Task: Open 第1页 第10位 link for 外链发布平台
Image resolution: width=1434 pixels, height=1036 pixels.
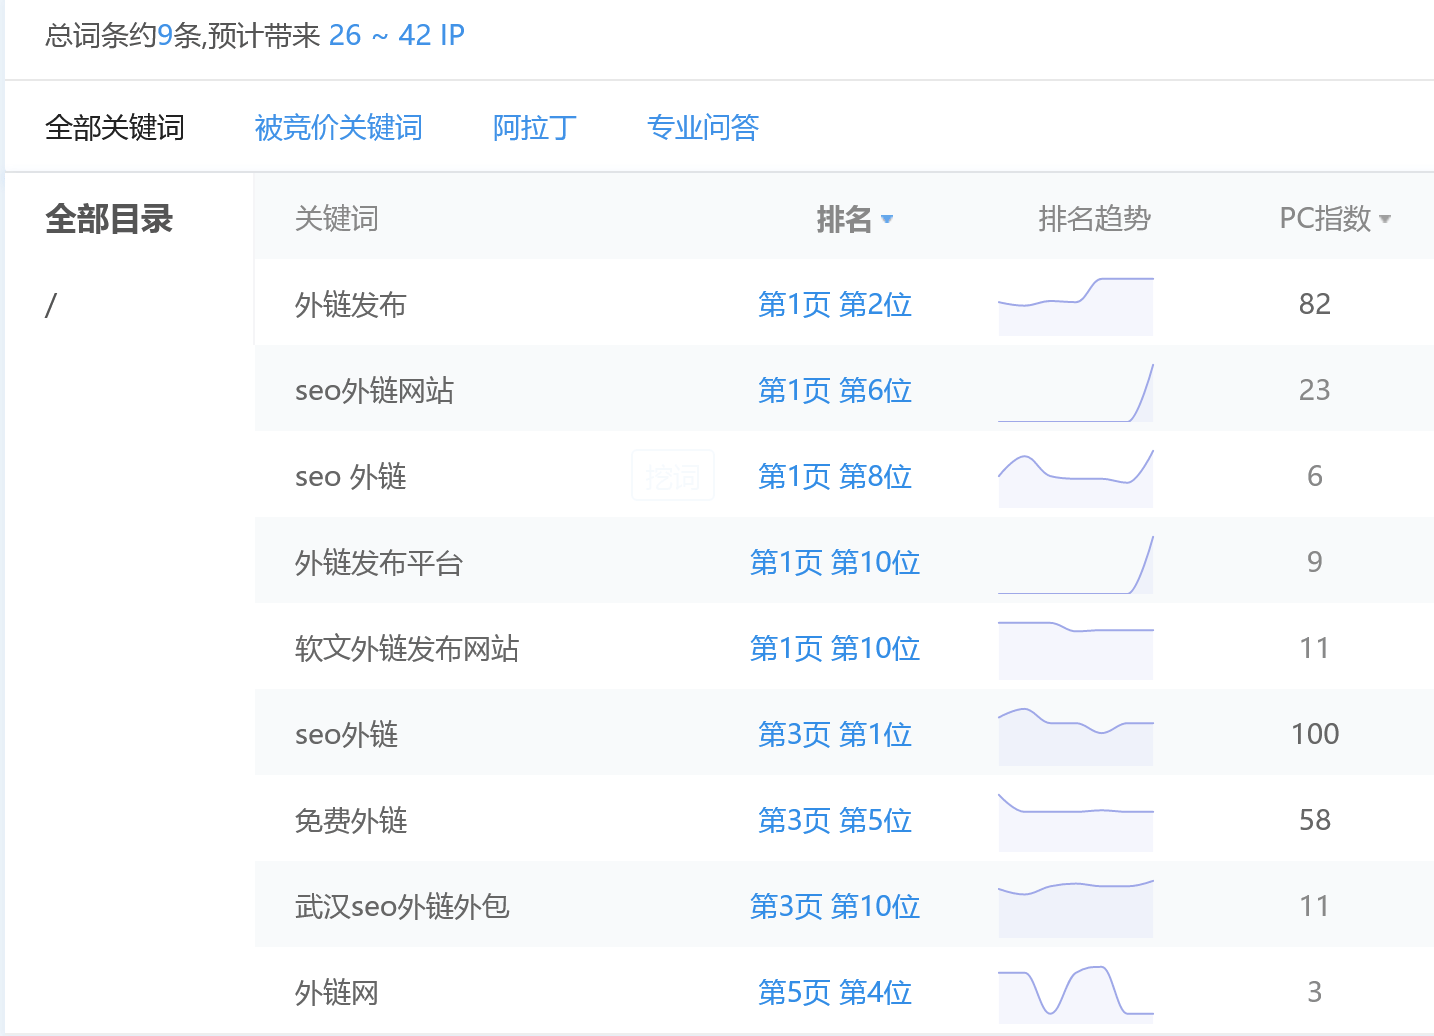Action: coord(835,563)
